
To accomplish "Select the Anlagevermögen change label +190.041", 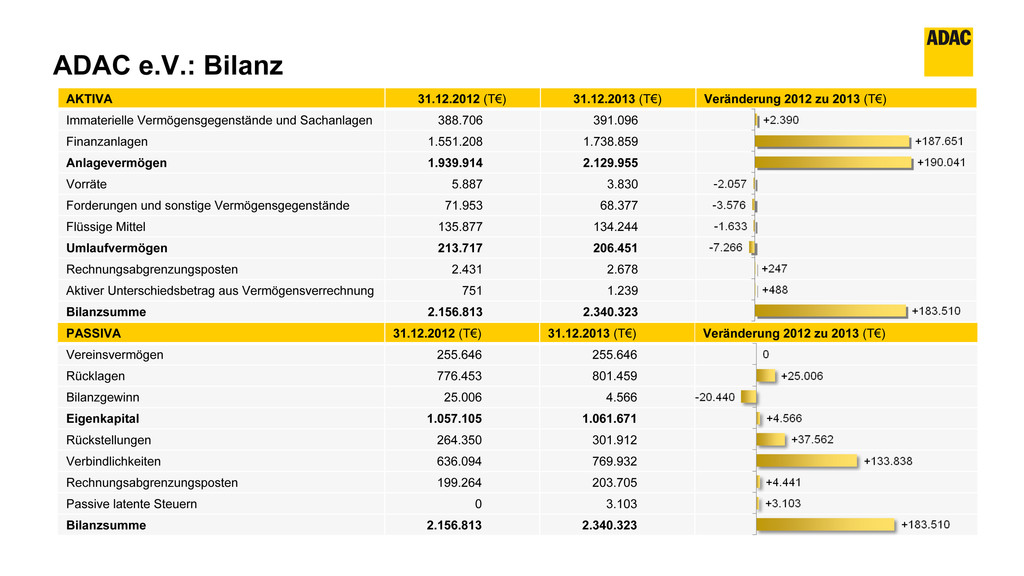I will click(x=941, y=163).
